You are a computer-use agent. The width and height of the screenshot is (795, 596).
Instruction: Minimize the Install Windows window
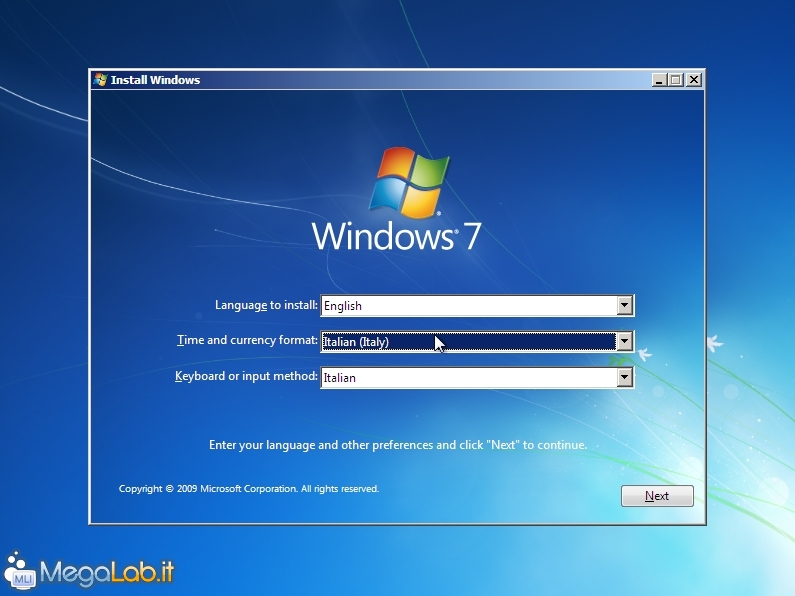[659, 80]
